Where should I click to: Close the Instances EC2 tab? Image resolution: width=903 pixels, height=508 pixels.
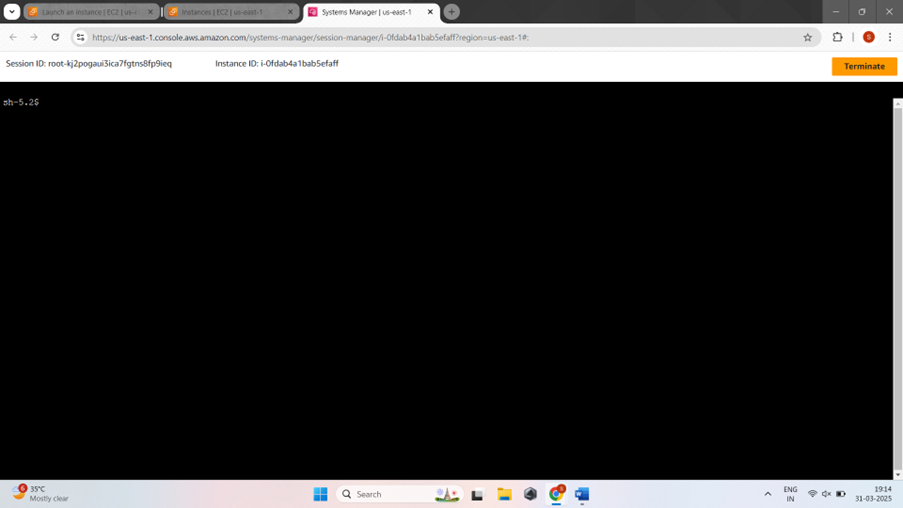[290, 12]
